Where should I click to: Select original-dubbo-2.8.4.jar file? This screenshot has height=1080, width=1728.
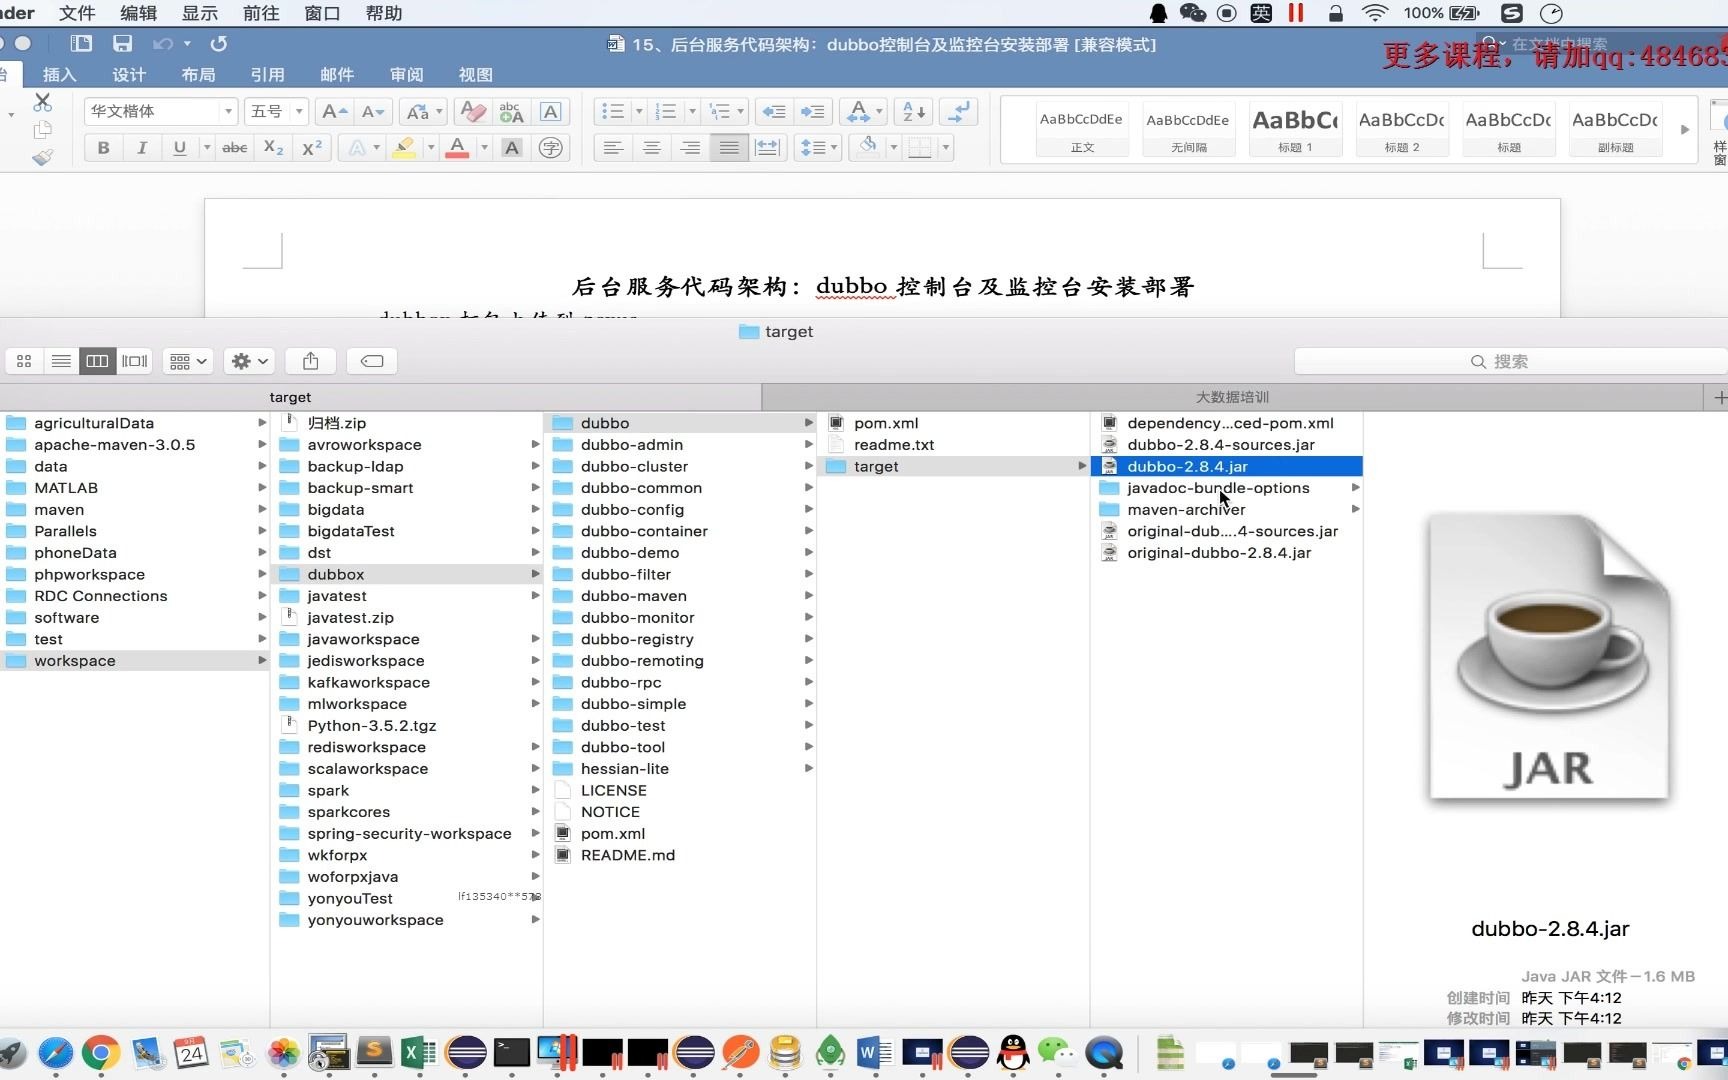point(1219,553)
